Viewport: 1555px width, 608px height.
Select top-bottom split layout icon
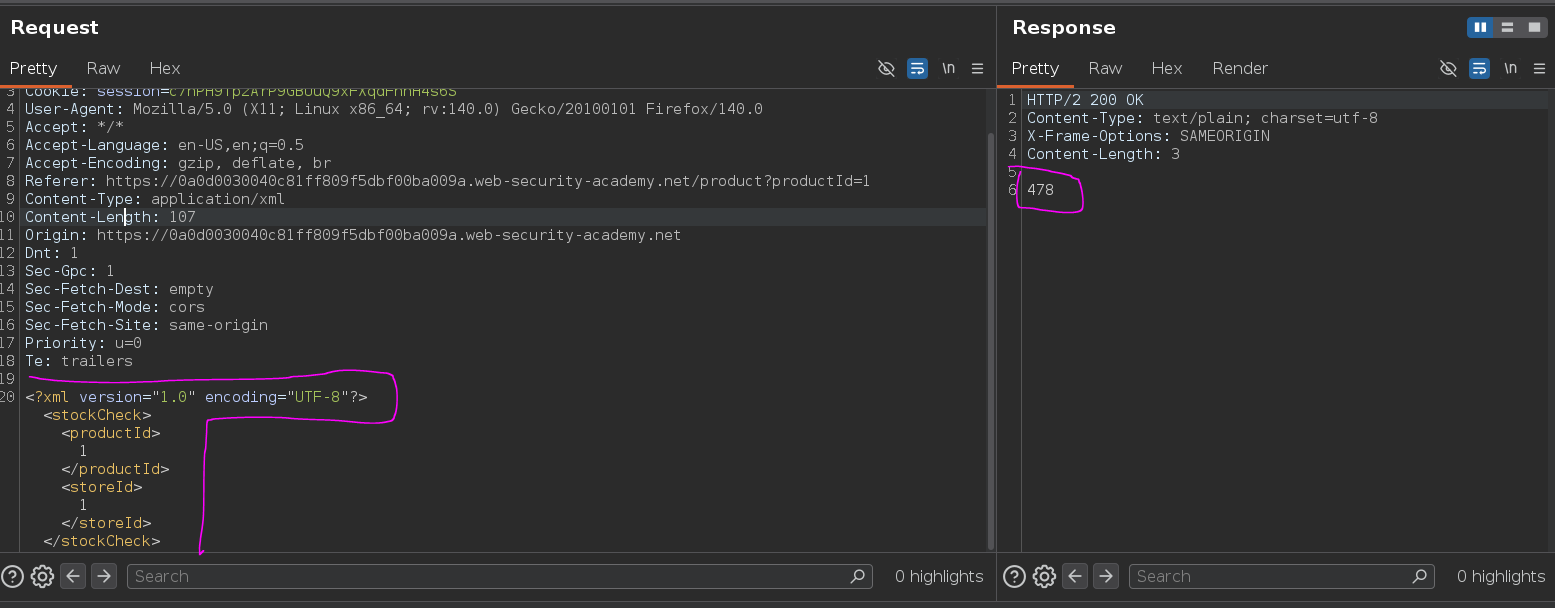[x=1506, y=27]
